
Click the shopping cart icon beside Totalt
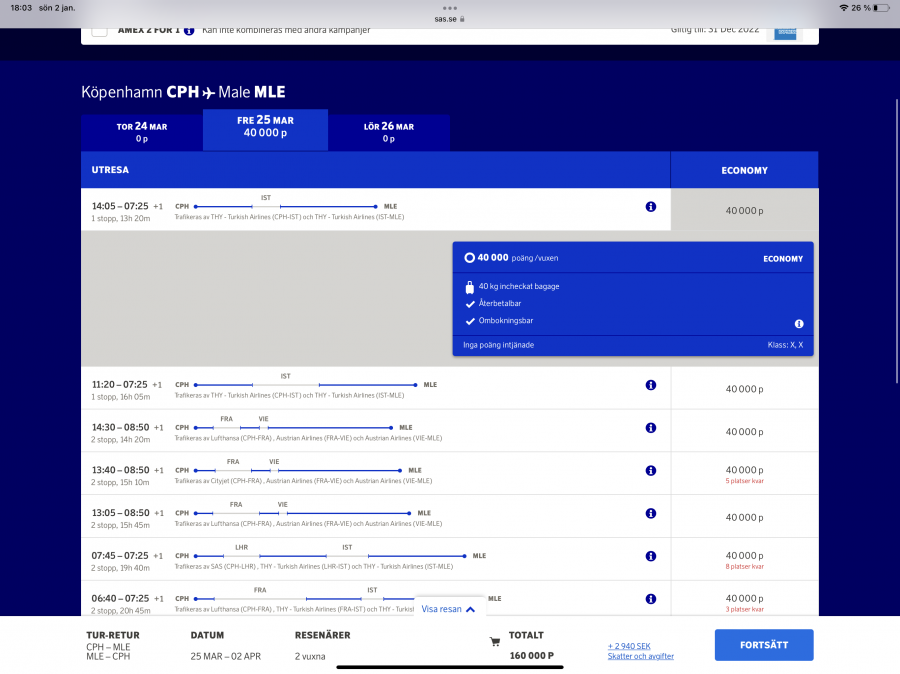click(494, 642)
